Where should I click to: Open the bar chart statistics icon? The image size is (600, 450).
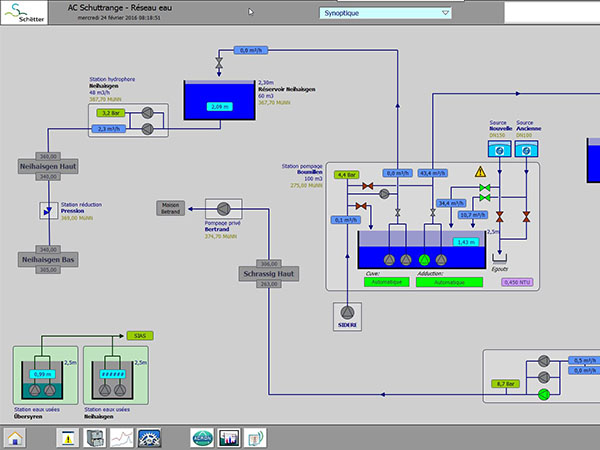[x=228, y=438]
